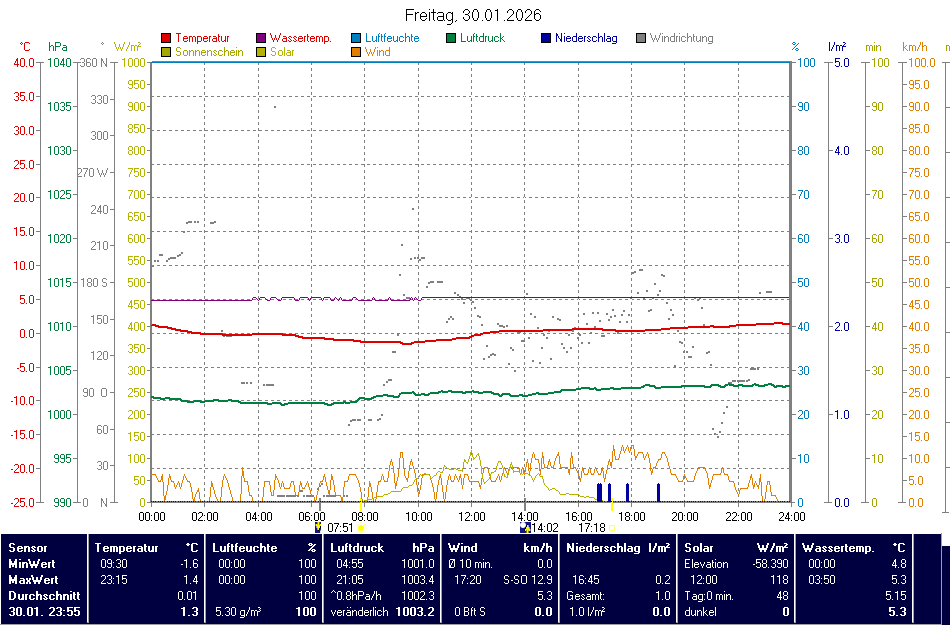The height and width of the screenshot is (625, 950).
Task: Click the moon marker icon at 14:02
Action: pyautogui.click(x=524, y=527)
